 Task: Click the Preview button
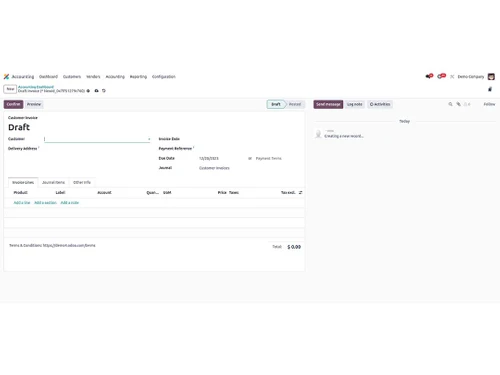coord(34,104)
